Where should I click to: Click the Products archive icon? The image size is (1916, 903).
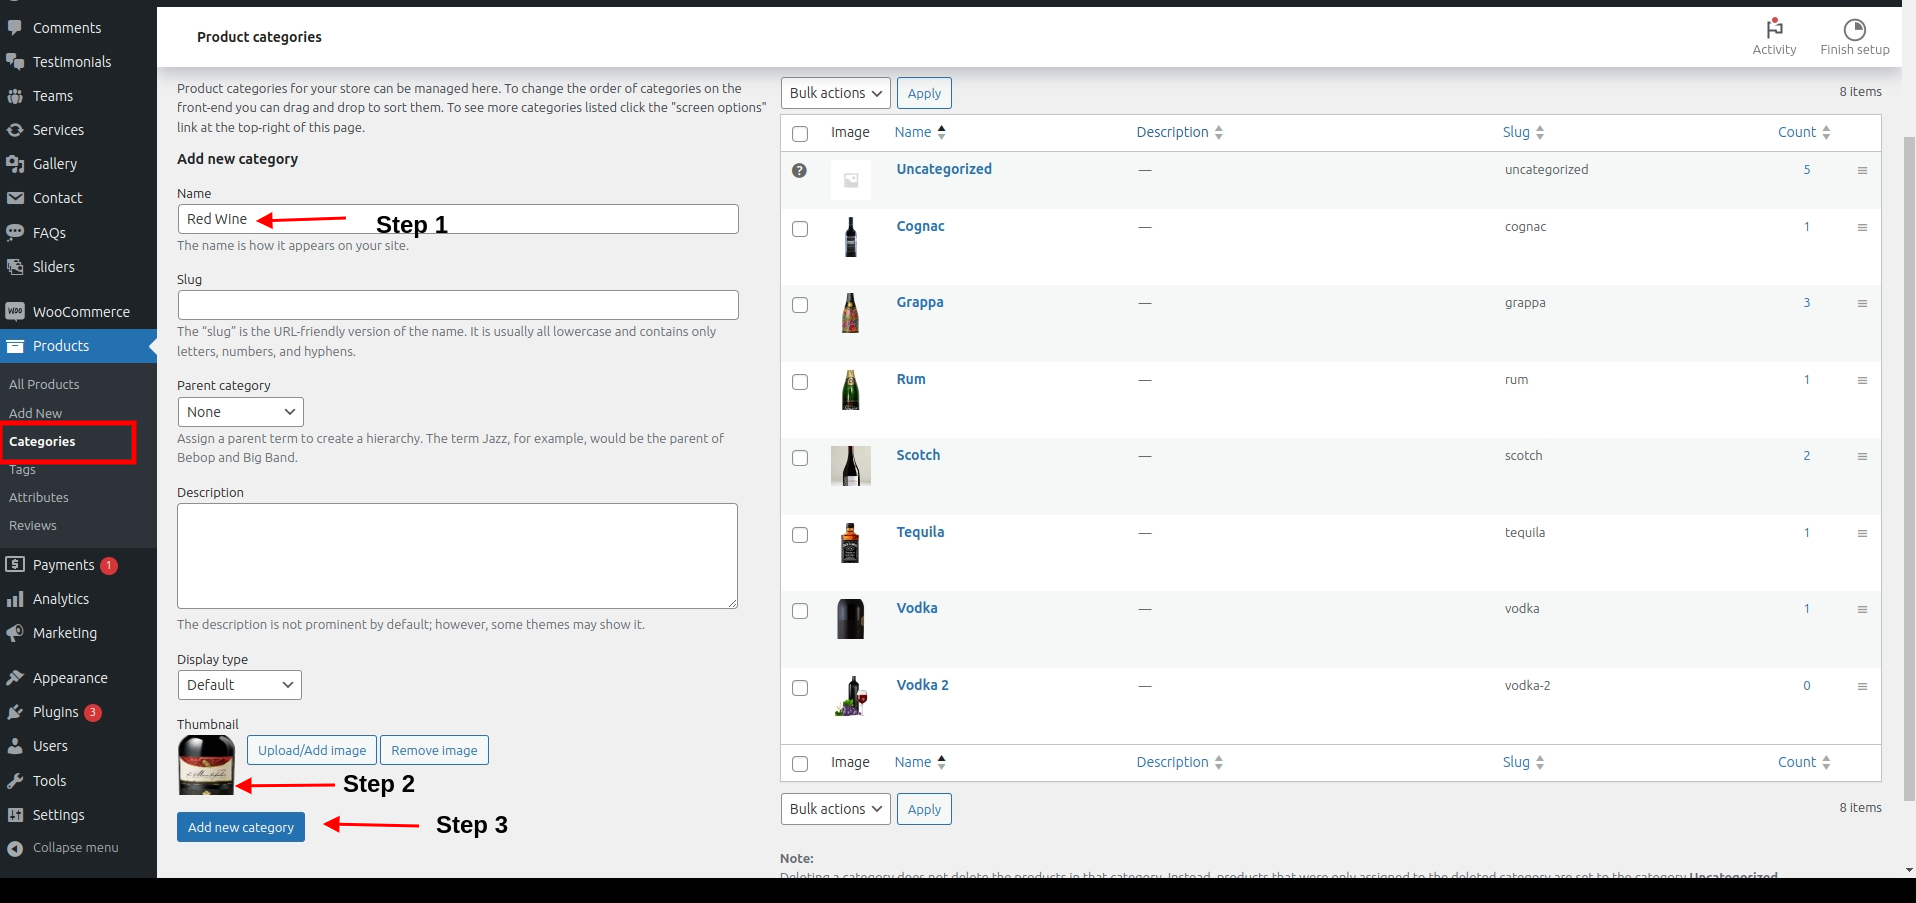[15, 346]
